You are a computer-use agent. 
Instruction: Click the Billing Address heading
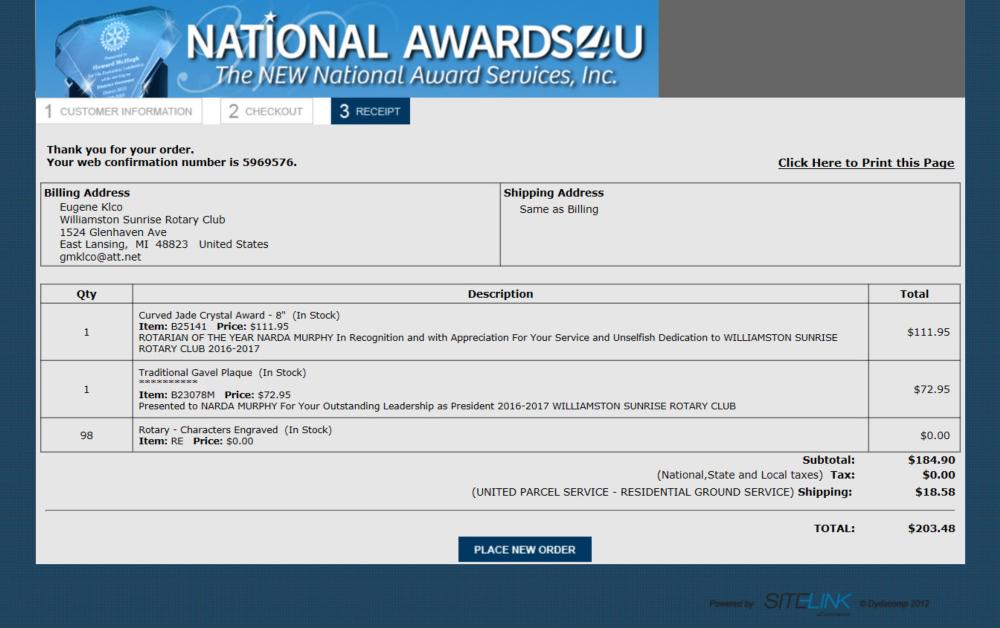[x=87, y=193]
